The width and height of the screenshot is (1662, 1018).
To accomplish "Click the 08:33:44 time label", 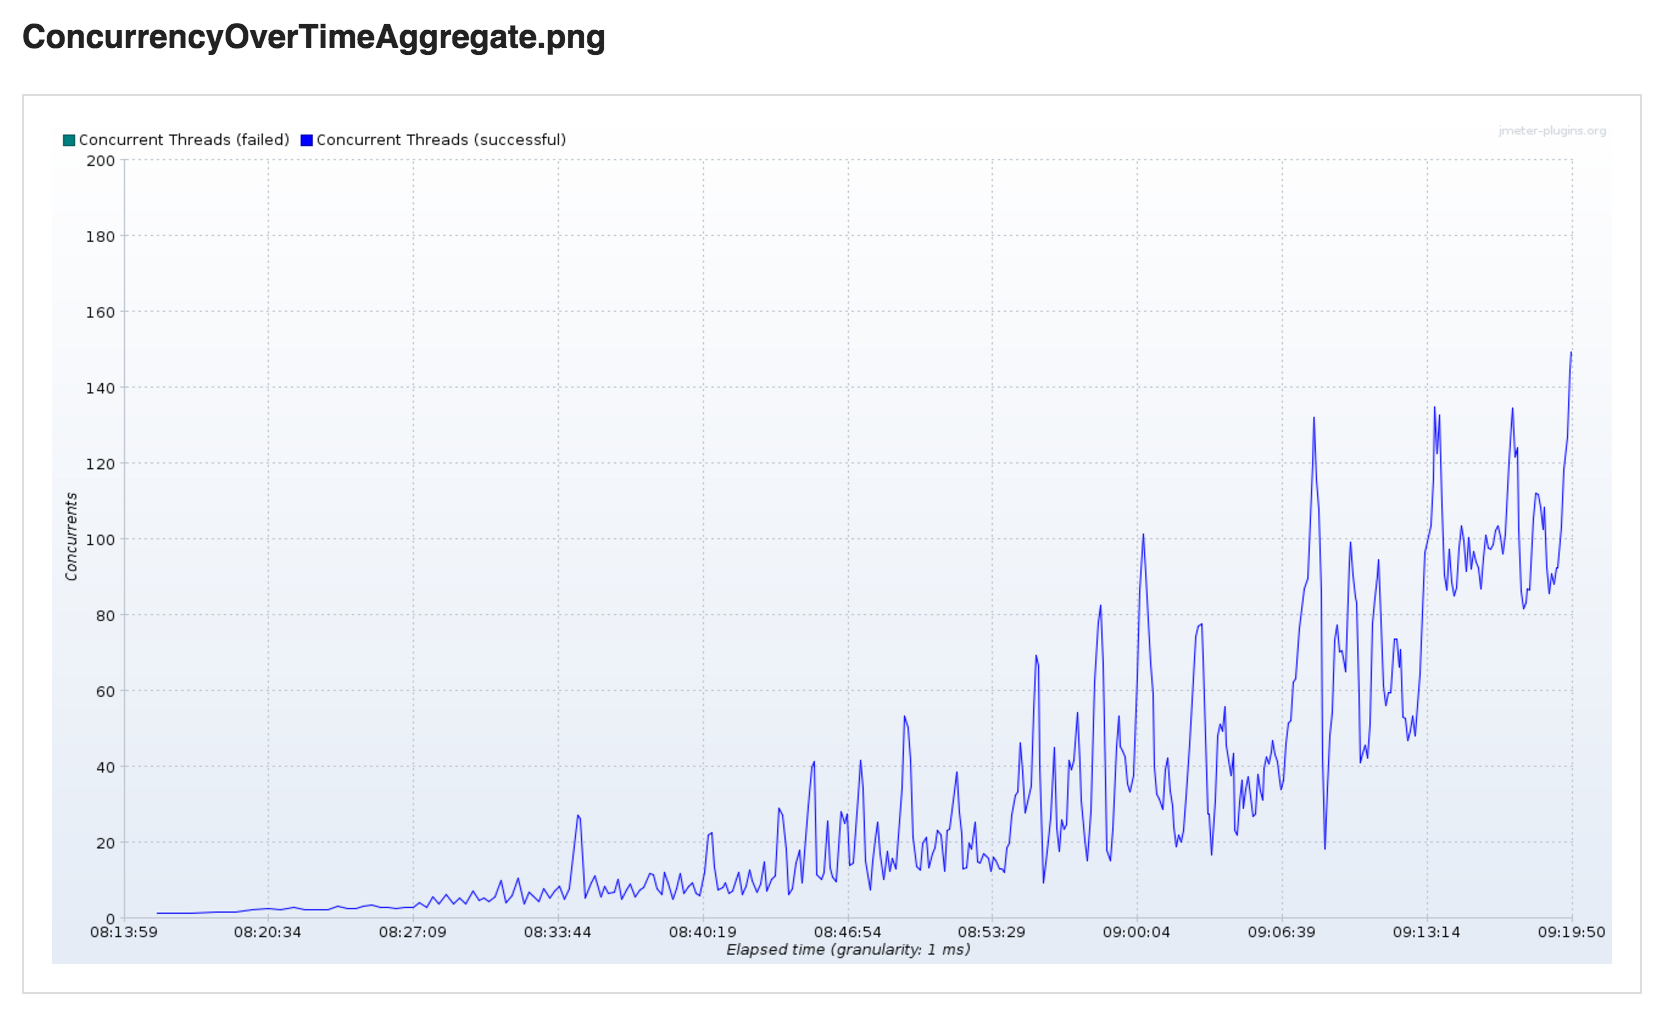I will [x=558, y=932].
